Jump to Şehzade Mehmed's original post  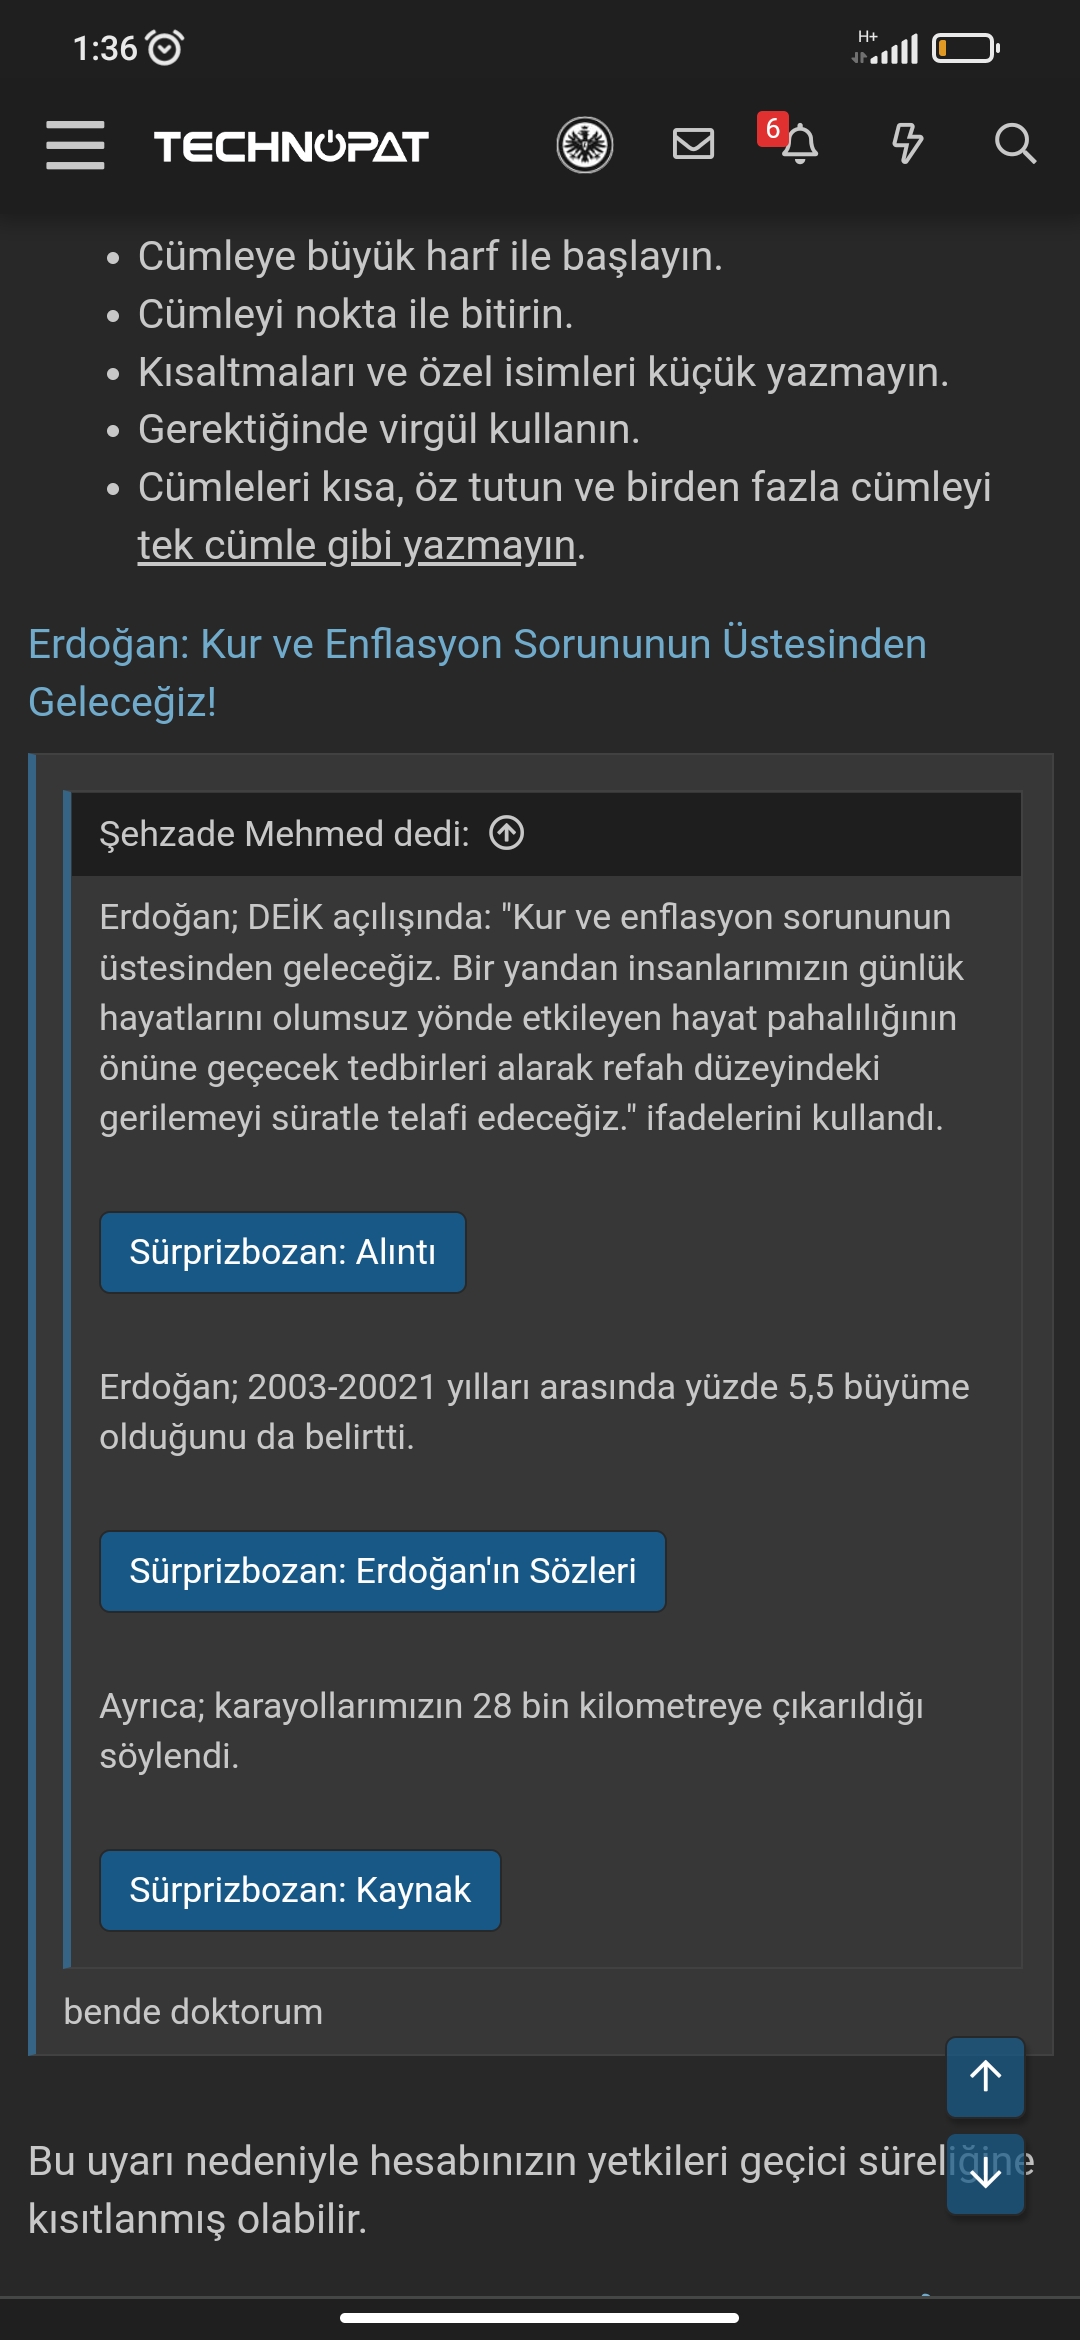click(507, 833)
